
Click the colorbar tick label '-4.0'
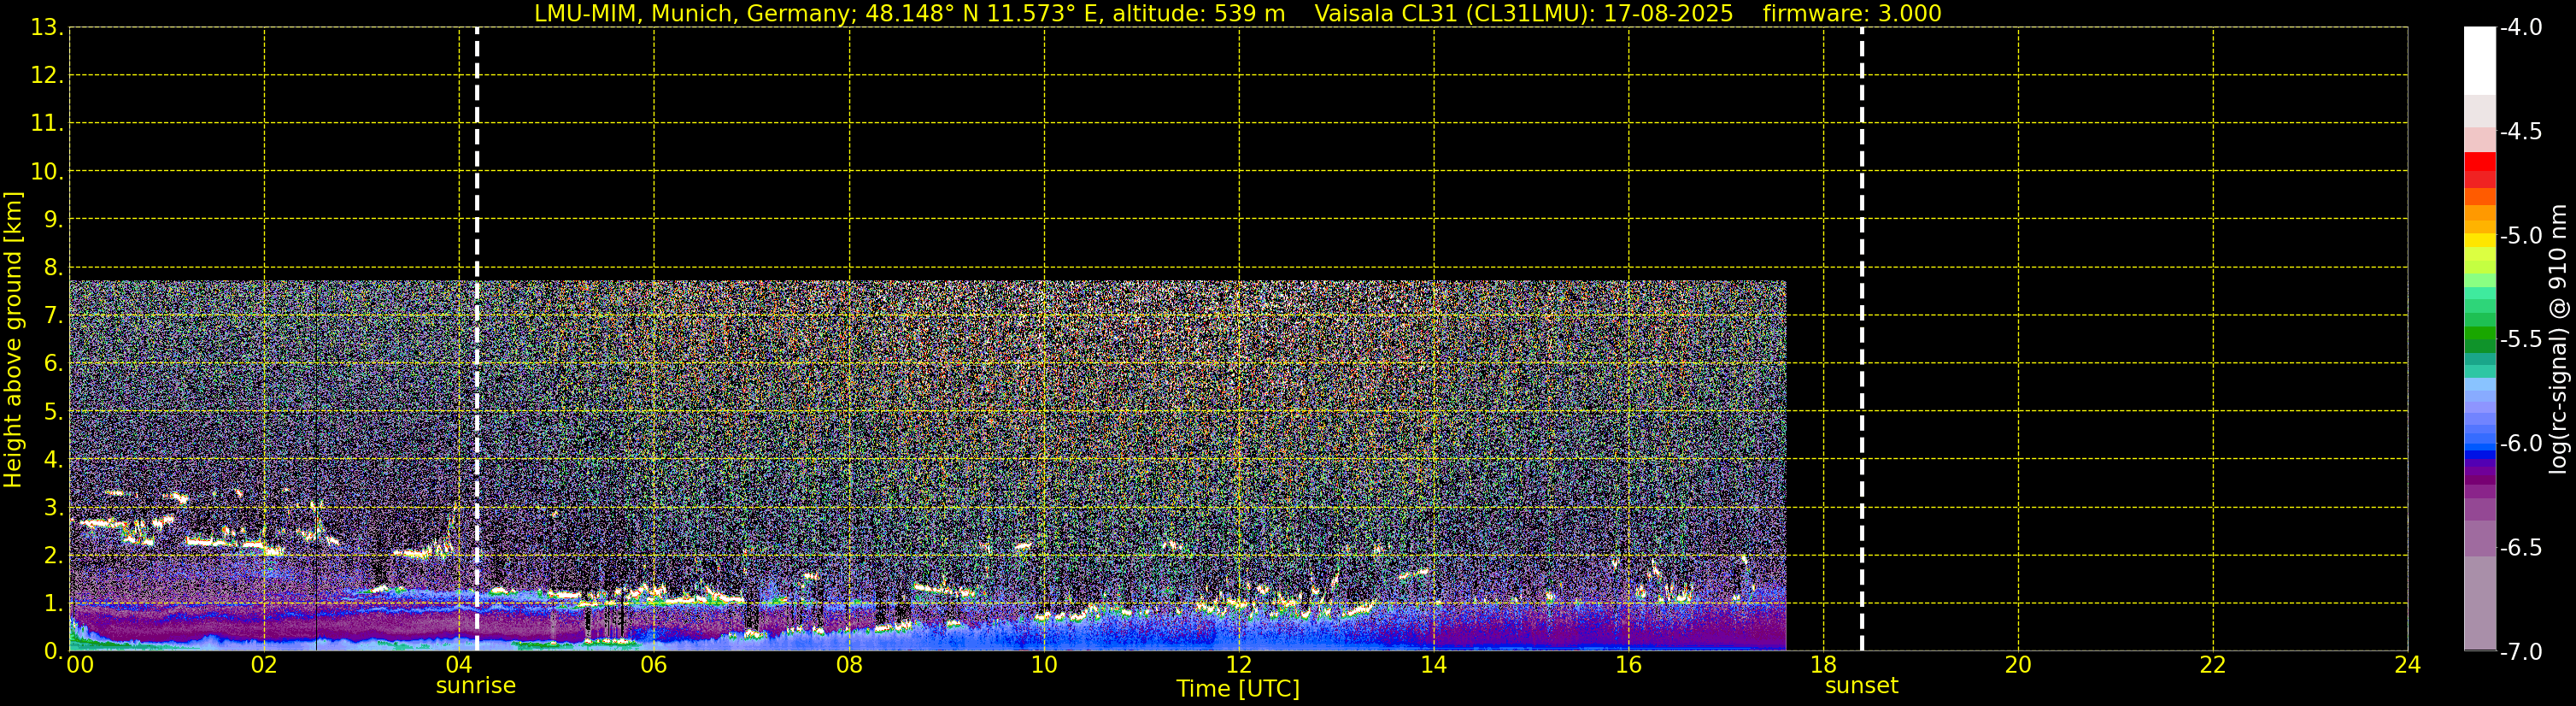coord(2521,28)
